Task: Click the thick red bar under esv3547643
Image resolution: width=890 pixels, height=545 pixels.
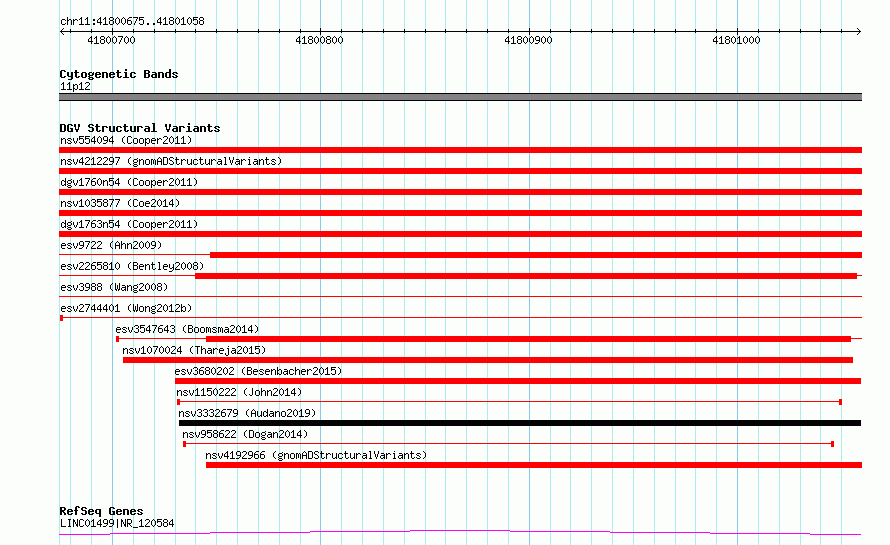Action: point(528,339)
